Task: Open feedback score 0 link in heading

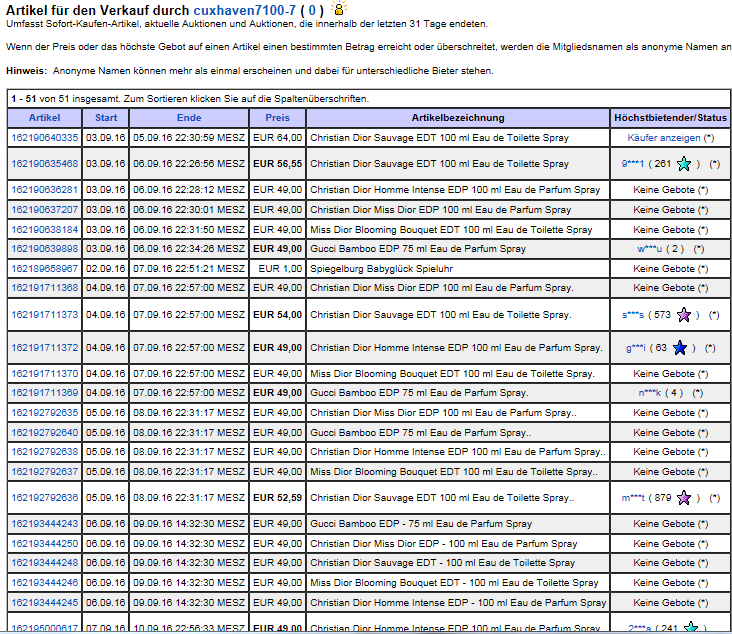Action: 312,10
